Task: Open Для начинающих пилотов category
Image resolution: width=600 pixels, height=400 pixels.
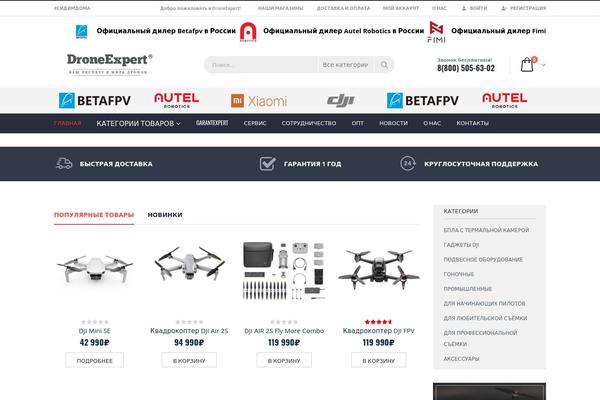Action: point(484,303)
